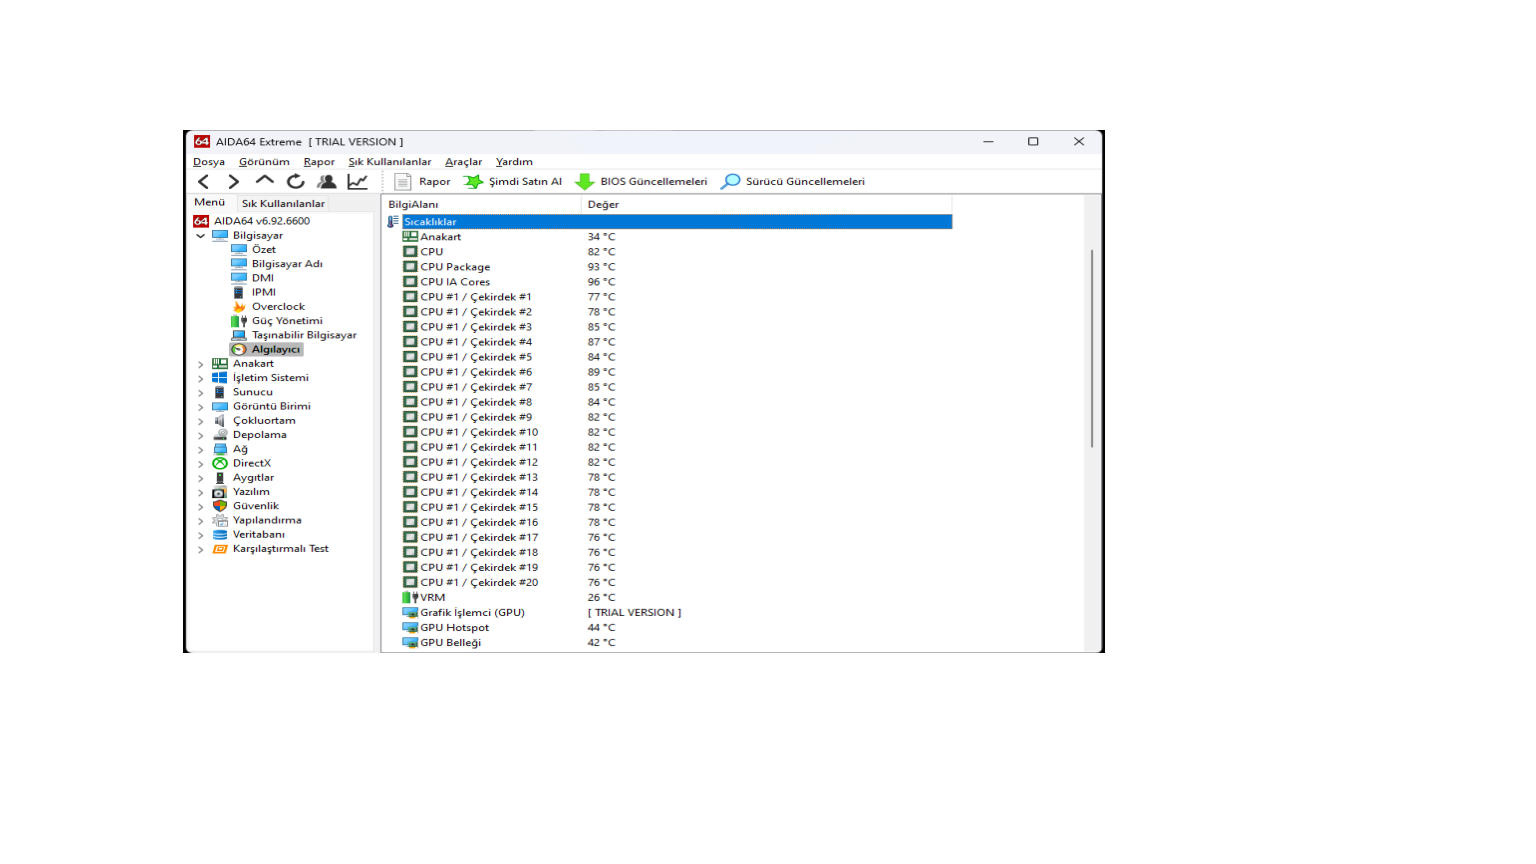Click the Güvenlik shield icon
This screenshot has width=1536, height=864.
220,506
